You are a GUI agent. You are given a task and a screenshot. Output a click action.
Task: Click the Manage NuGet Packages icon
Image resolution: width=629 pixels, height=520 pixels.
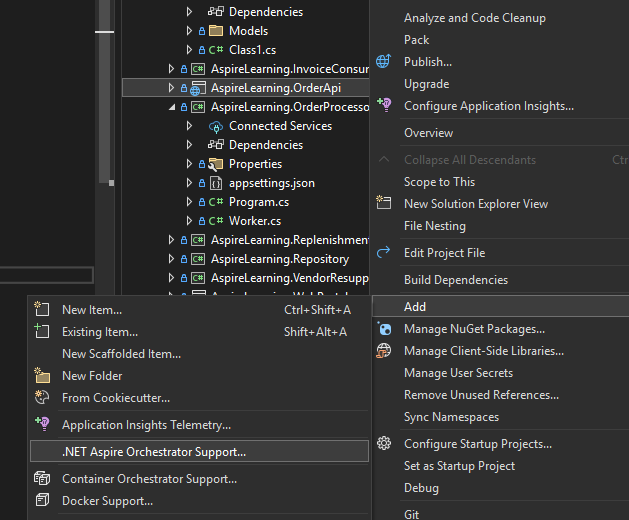pyautogui.click(x=384, y=329)
